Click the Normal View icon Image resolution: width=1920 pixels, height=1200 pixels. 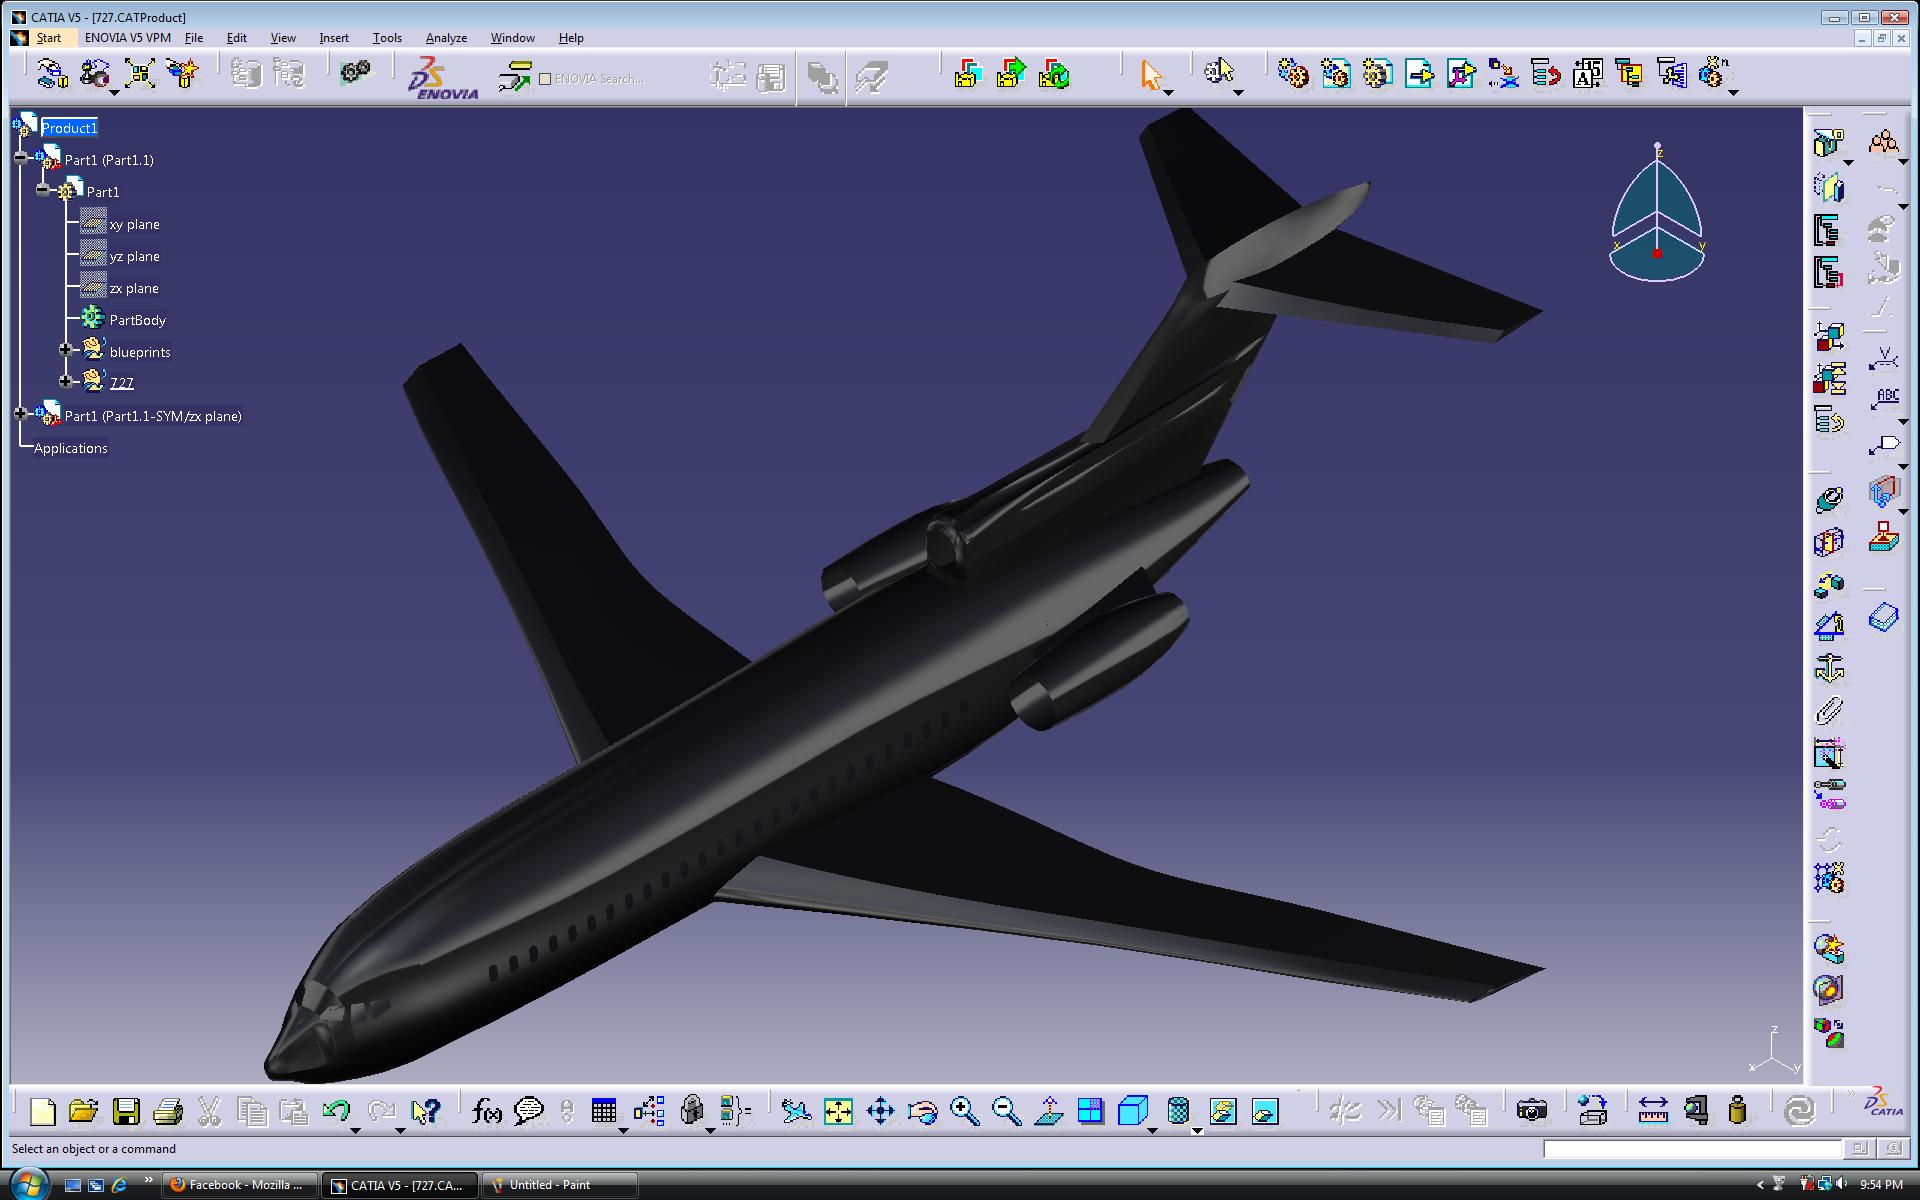tap(1049, 1111)
